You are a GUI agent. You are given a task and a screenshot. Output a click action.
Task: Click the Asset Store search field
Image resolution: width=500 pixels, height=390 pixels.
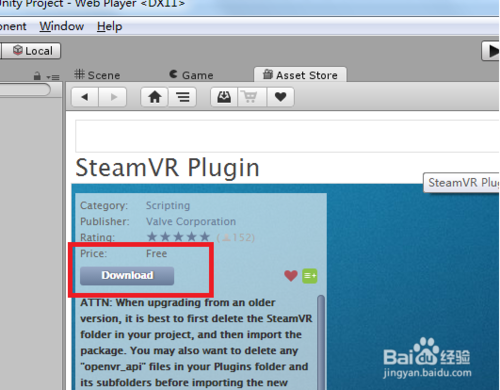coord(287,136)
